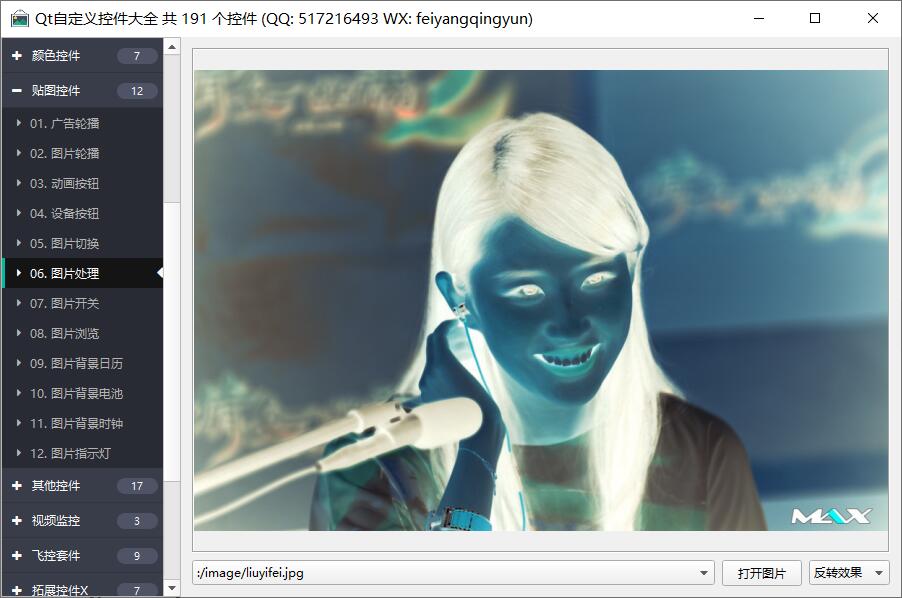
Task: Choose 10. 图片背景电池 item
Action: 76,394
